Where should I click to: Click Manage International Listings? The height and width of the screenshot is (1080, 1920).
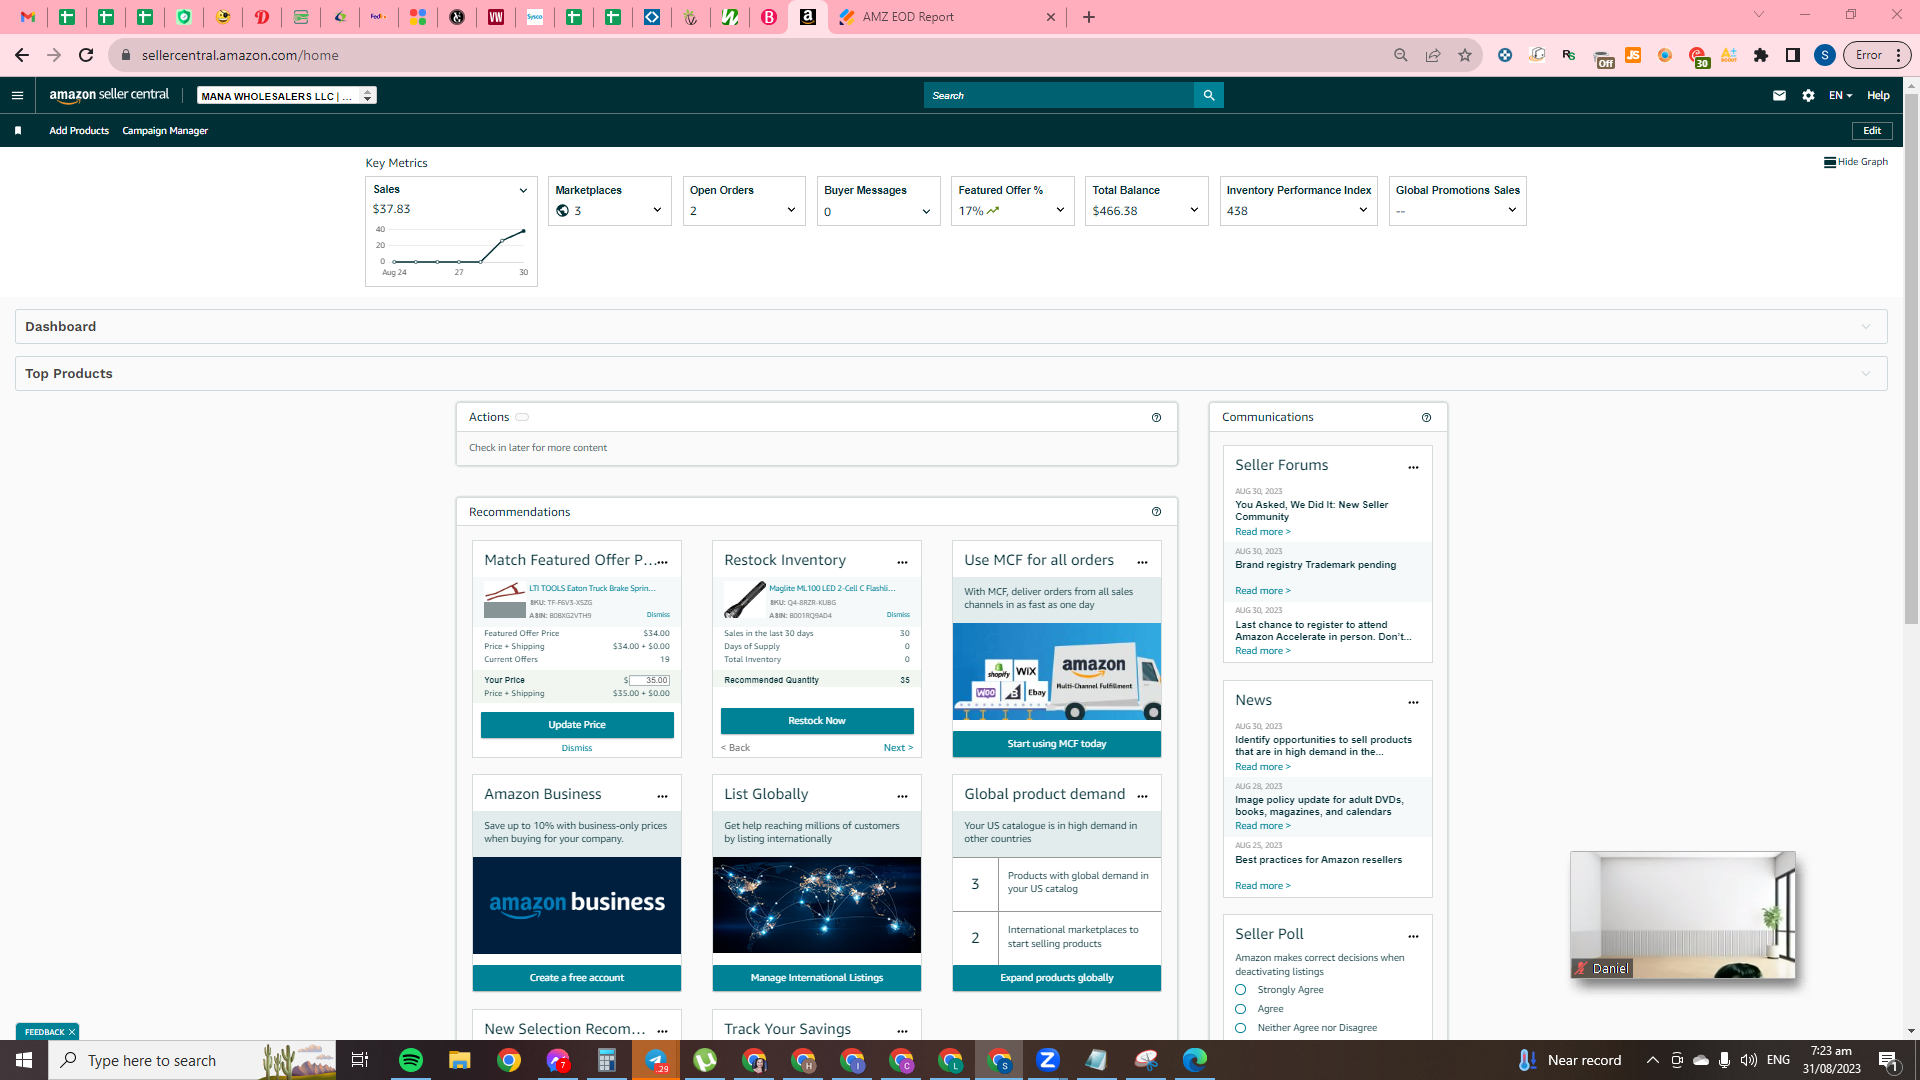tap(817, 978)
